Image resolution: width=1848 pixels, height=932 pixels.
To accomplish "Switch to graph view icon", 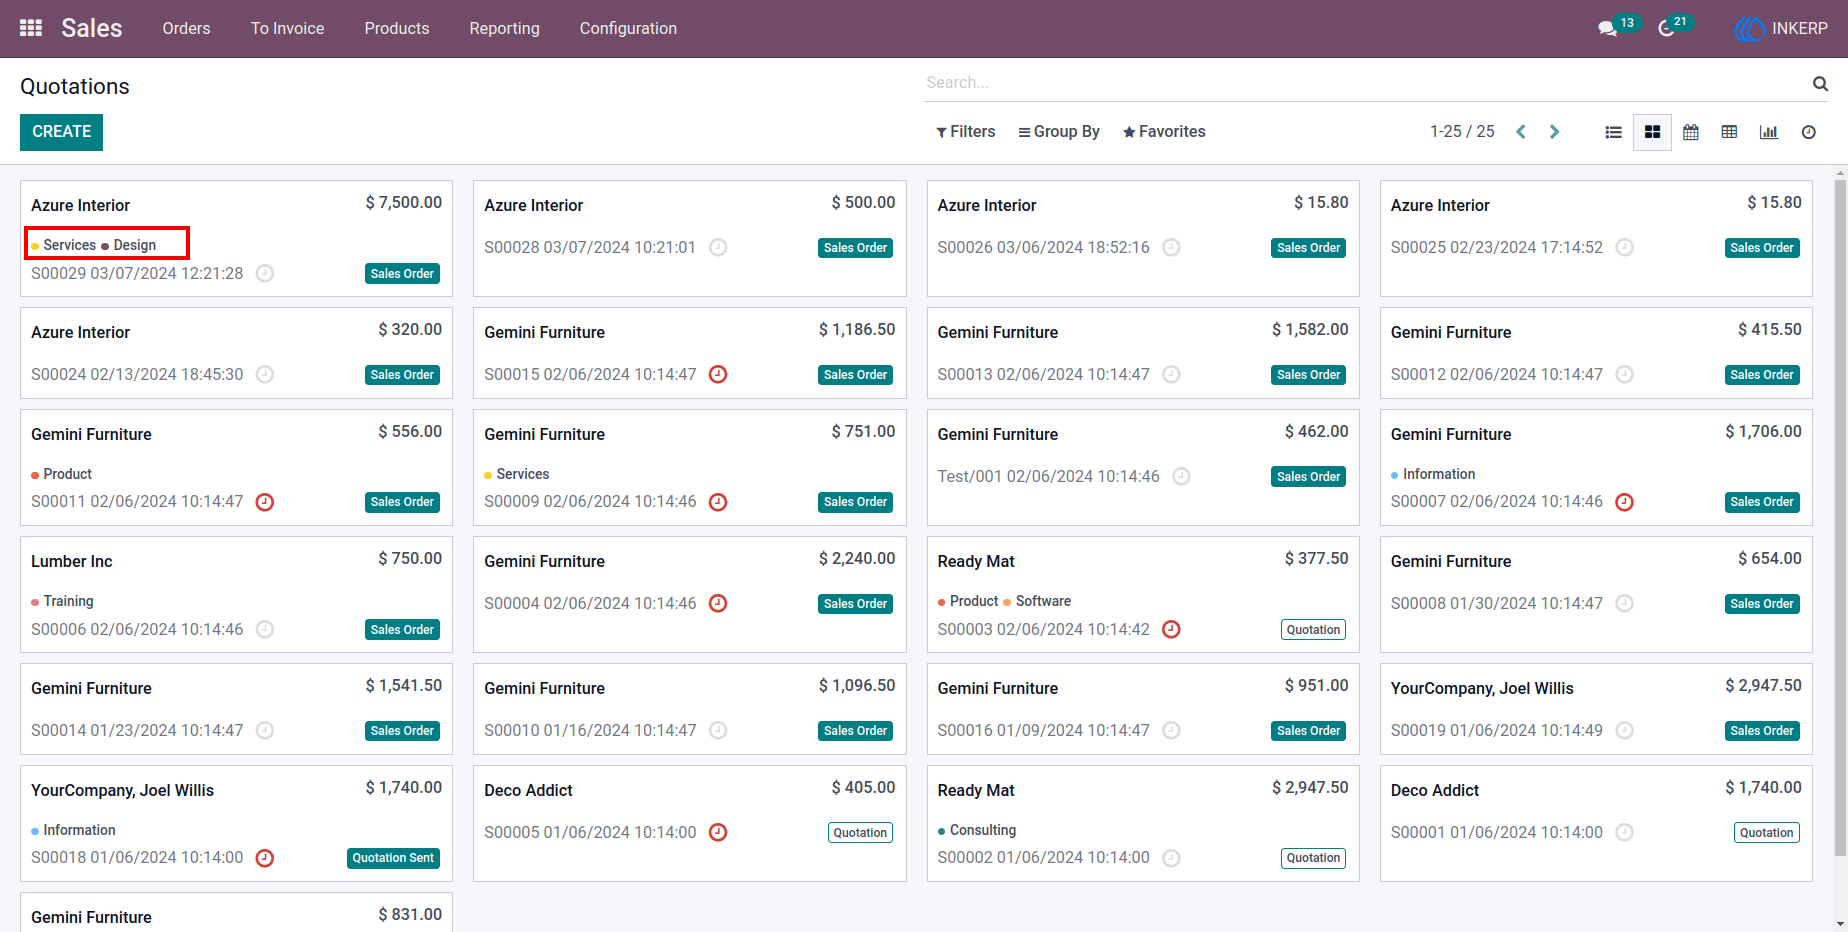I will click(x=1769, y=132).
